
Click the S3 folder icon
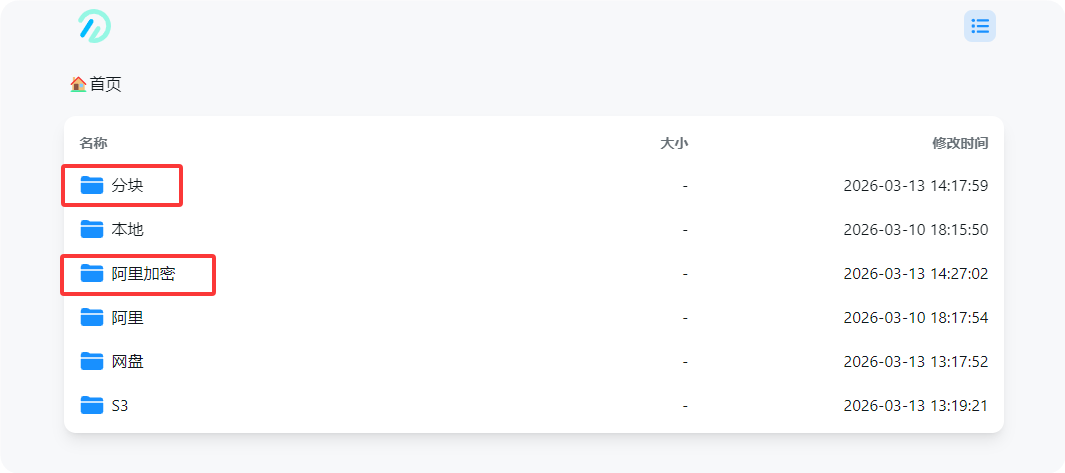click(x=92, y=405)
